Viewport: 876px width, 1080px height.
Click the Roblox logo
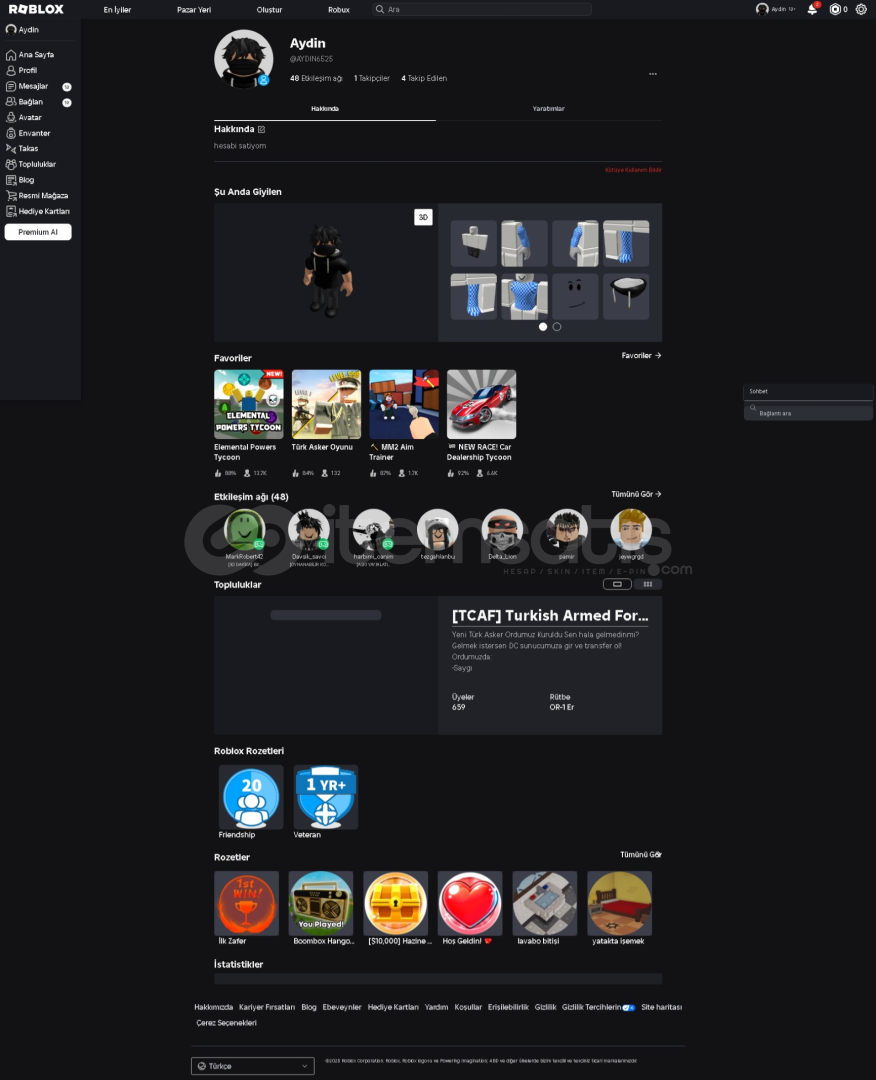click(36, 9)
